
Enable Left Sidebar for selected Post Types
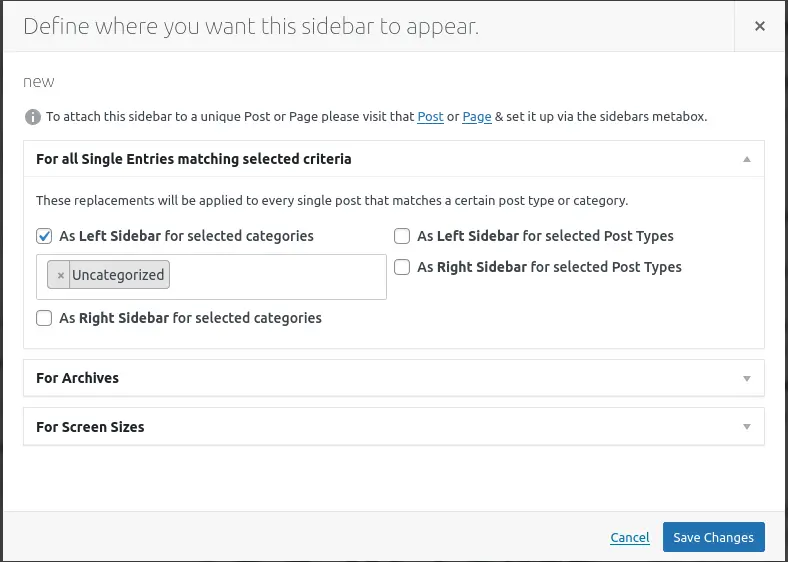tap(402, 237)
